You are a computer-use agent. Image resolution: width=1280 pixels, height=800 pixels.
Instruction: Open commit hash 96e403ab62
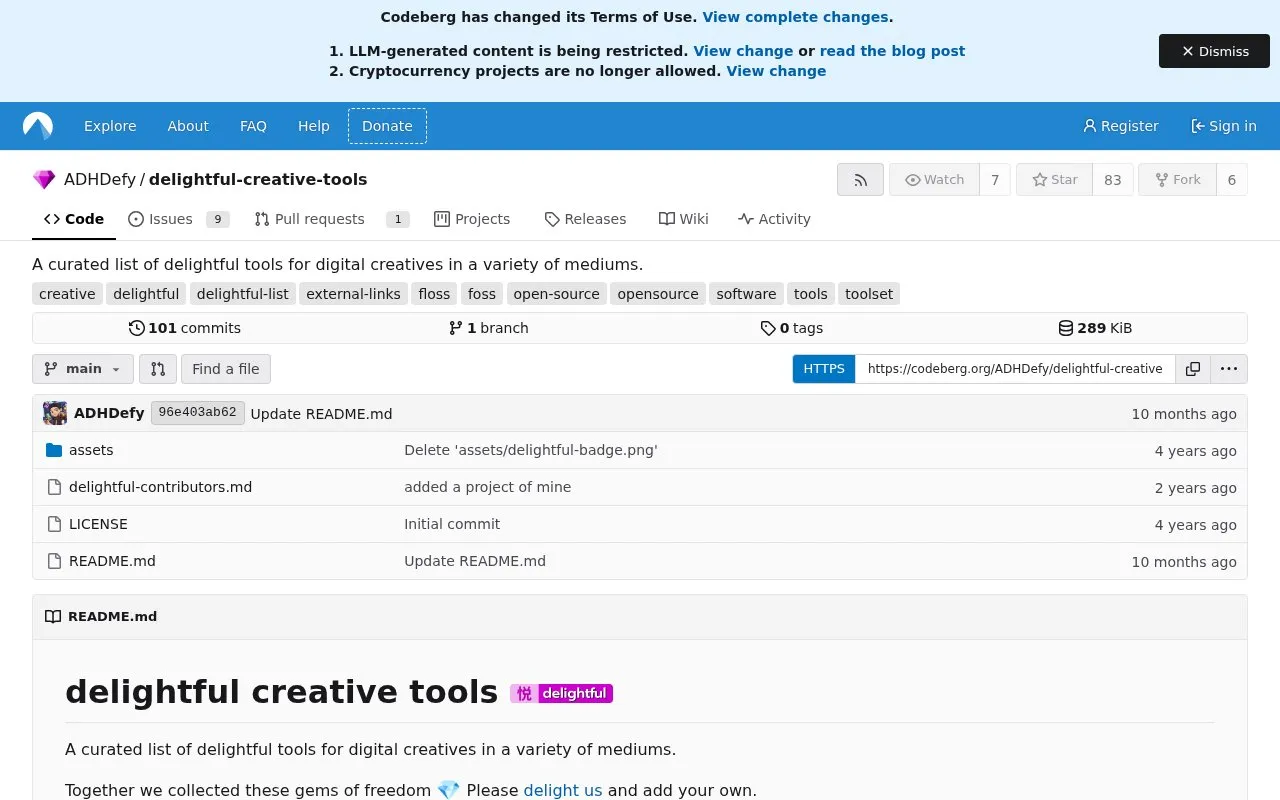198,413
